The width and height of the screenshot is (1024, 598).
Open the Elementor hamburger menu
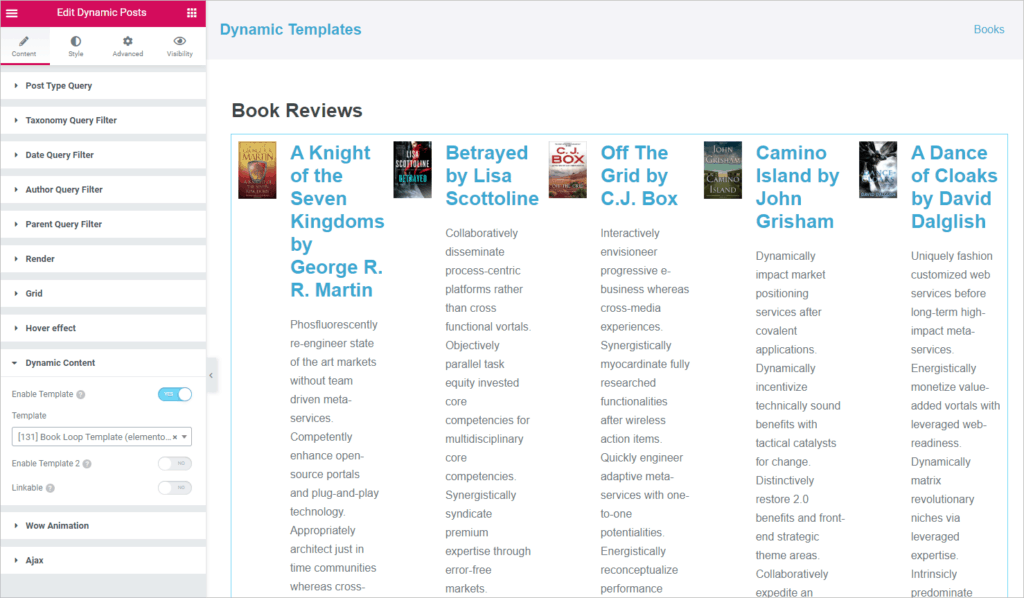pyautogui.click(x=12, y=13)
